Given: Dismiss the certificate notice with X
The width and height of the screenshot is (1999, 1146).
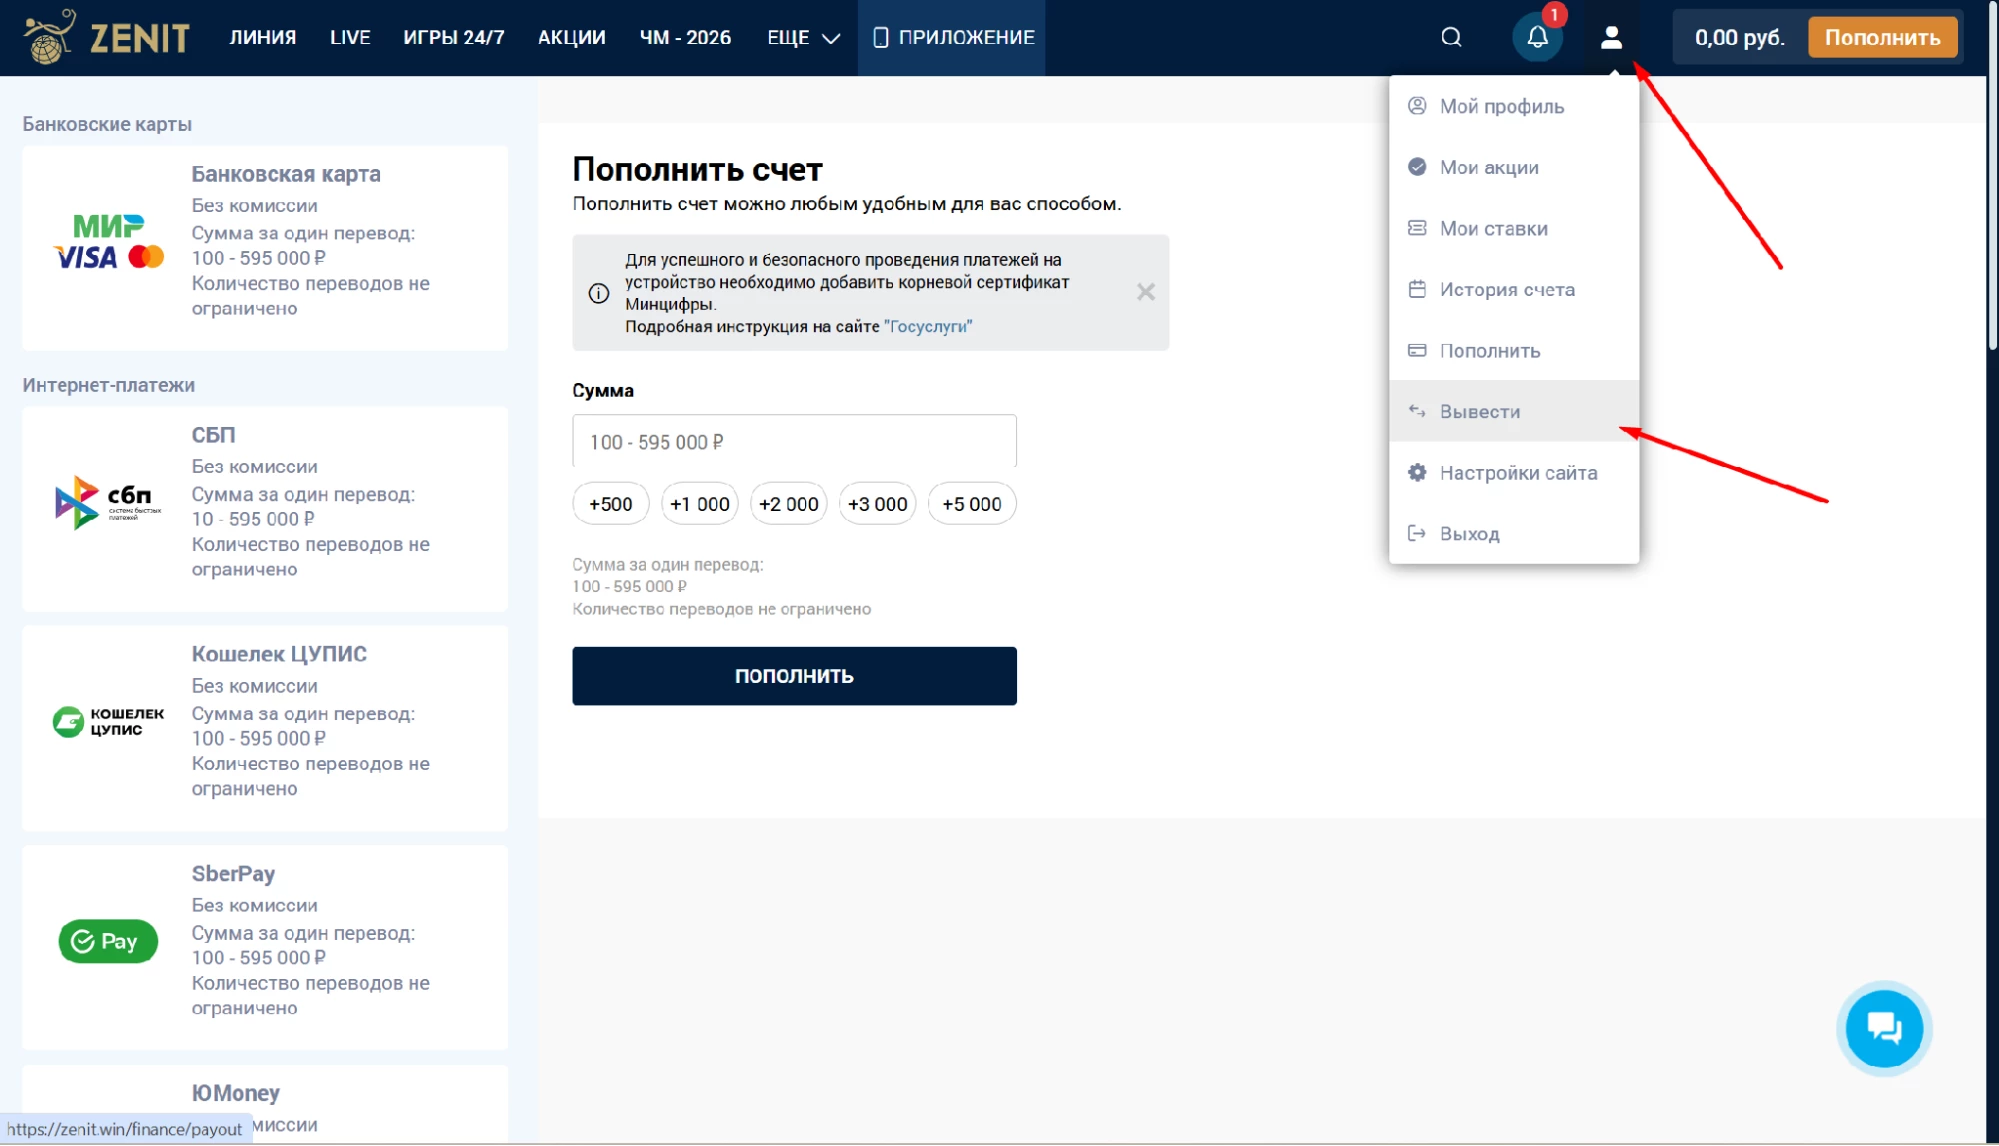Looking at the screenshot, I should pyautogui.click(x=1146, y=292).
